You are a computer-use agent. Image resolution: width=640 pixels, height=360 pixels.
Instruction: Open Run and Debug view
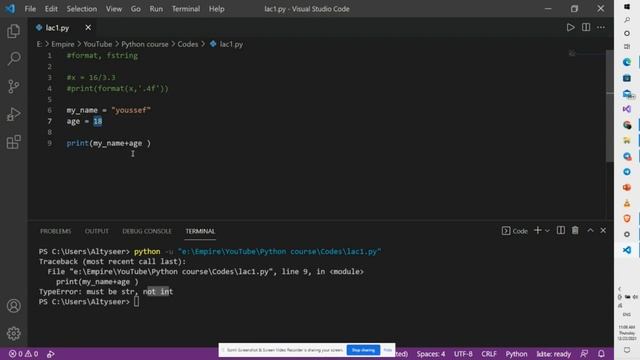[13, 114]
